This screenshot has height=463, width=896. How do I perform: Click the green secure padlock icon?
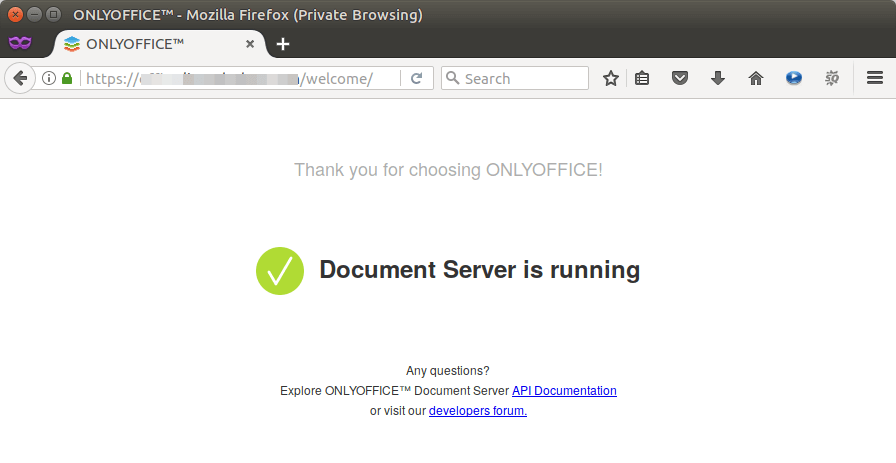click(x=67, y=78)
